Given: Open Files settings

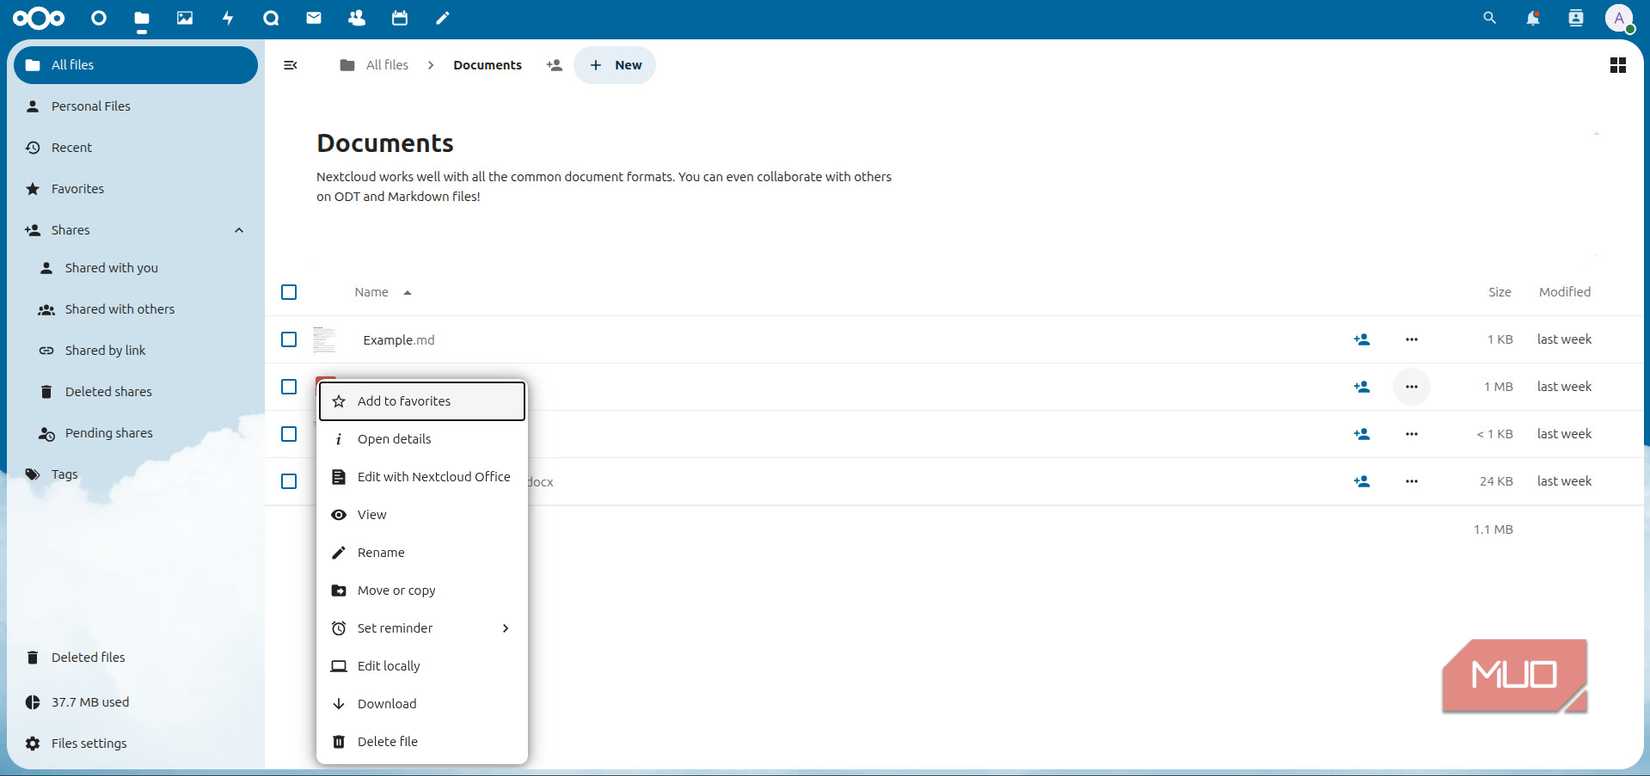Looking at the screenshot, I should click(x=136, y=743).
